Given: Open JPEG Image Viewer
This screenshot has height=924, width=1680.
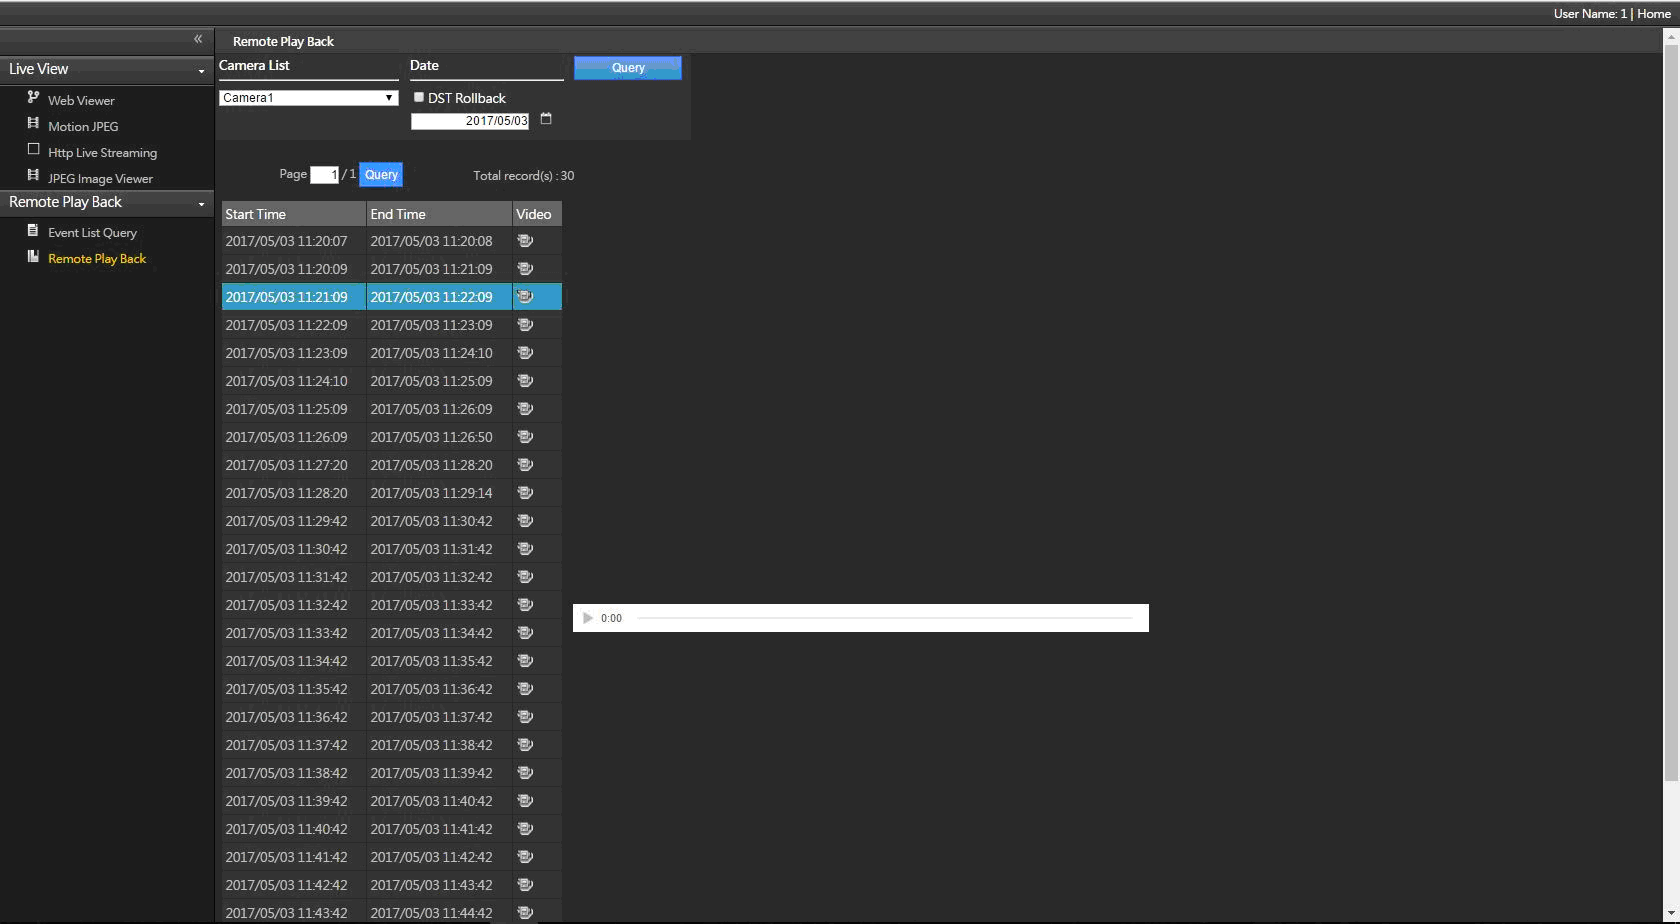Looking at the screenshot, I should [100, 178].
